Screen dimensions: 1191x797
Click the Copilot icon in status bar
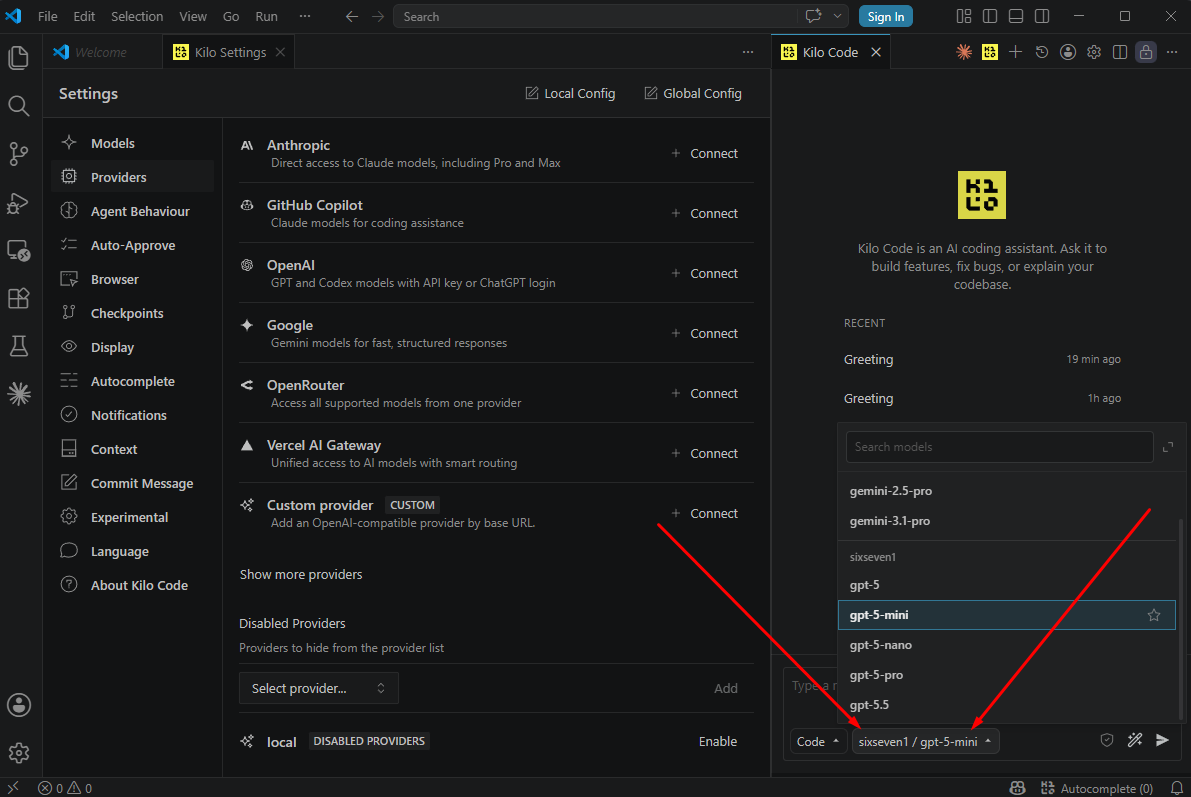pyautogui.click(x=1017, y=788)
